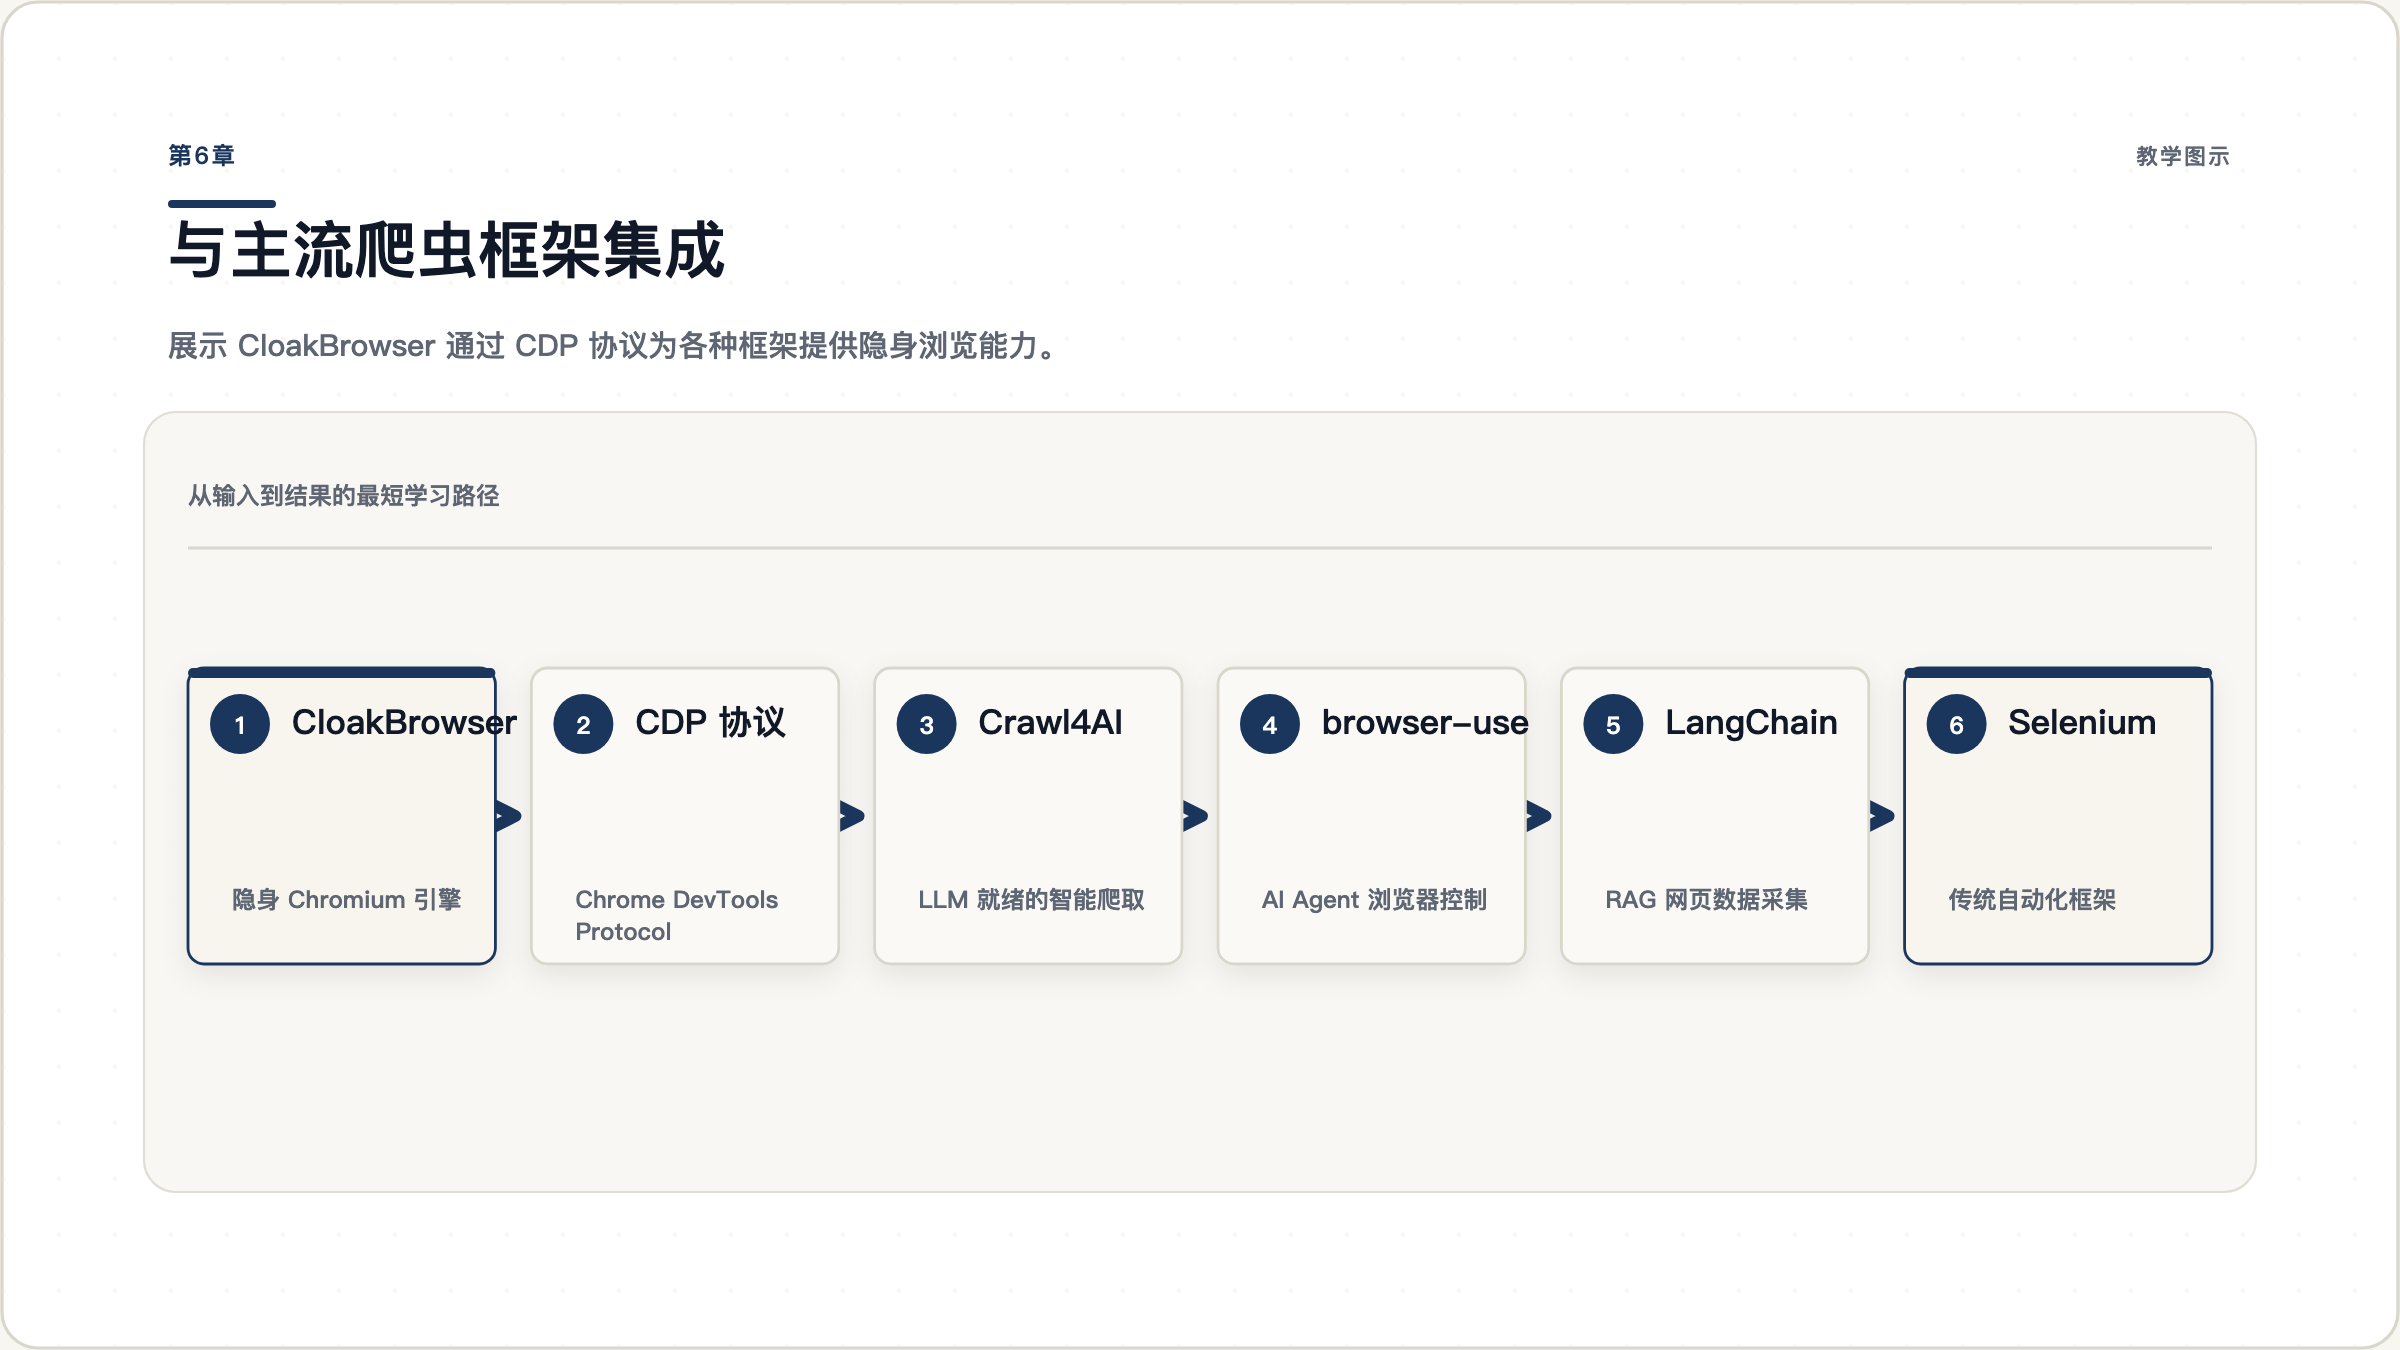Click arrow between CloakBrowser and CDP cards

(509, 816)
